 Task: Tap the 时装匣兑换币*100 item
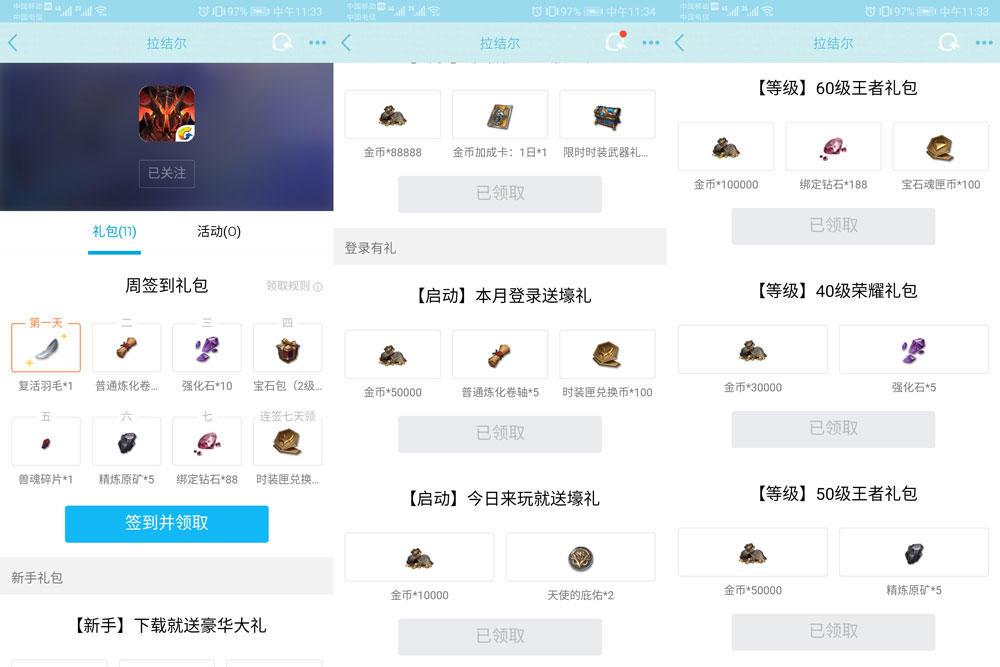click(607, 354)
